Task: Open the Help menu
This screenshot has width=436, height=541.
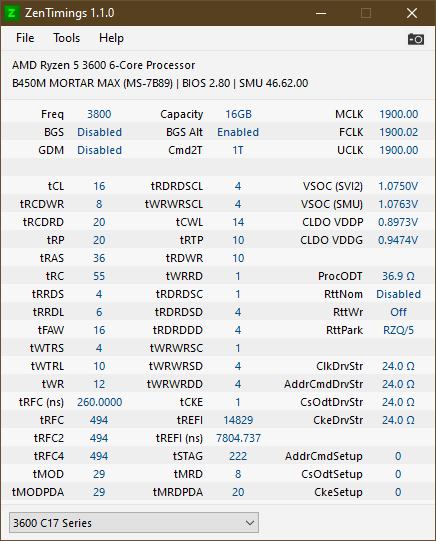Action: tap(111, 38)
